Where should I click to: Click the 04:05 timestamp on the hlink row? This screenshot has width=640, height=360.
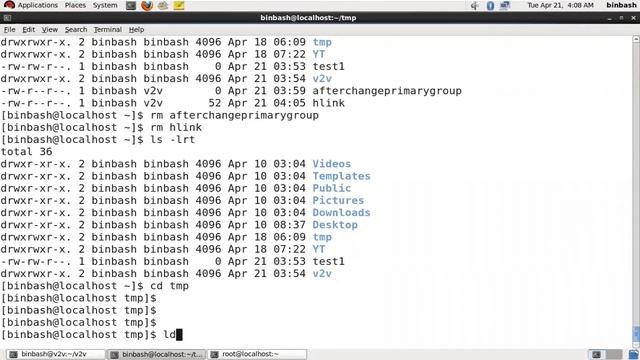tap(289, 103)
